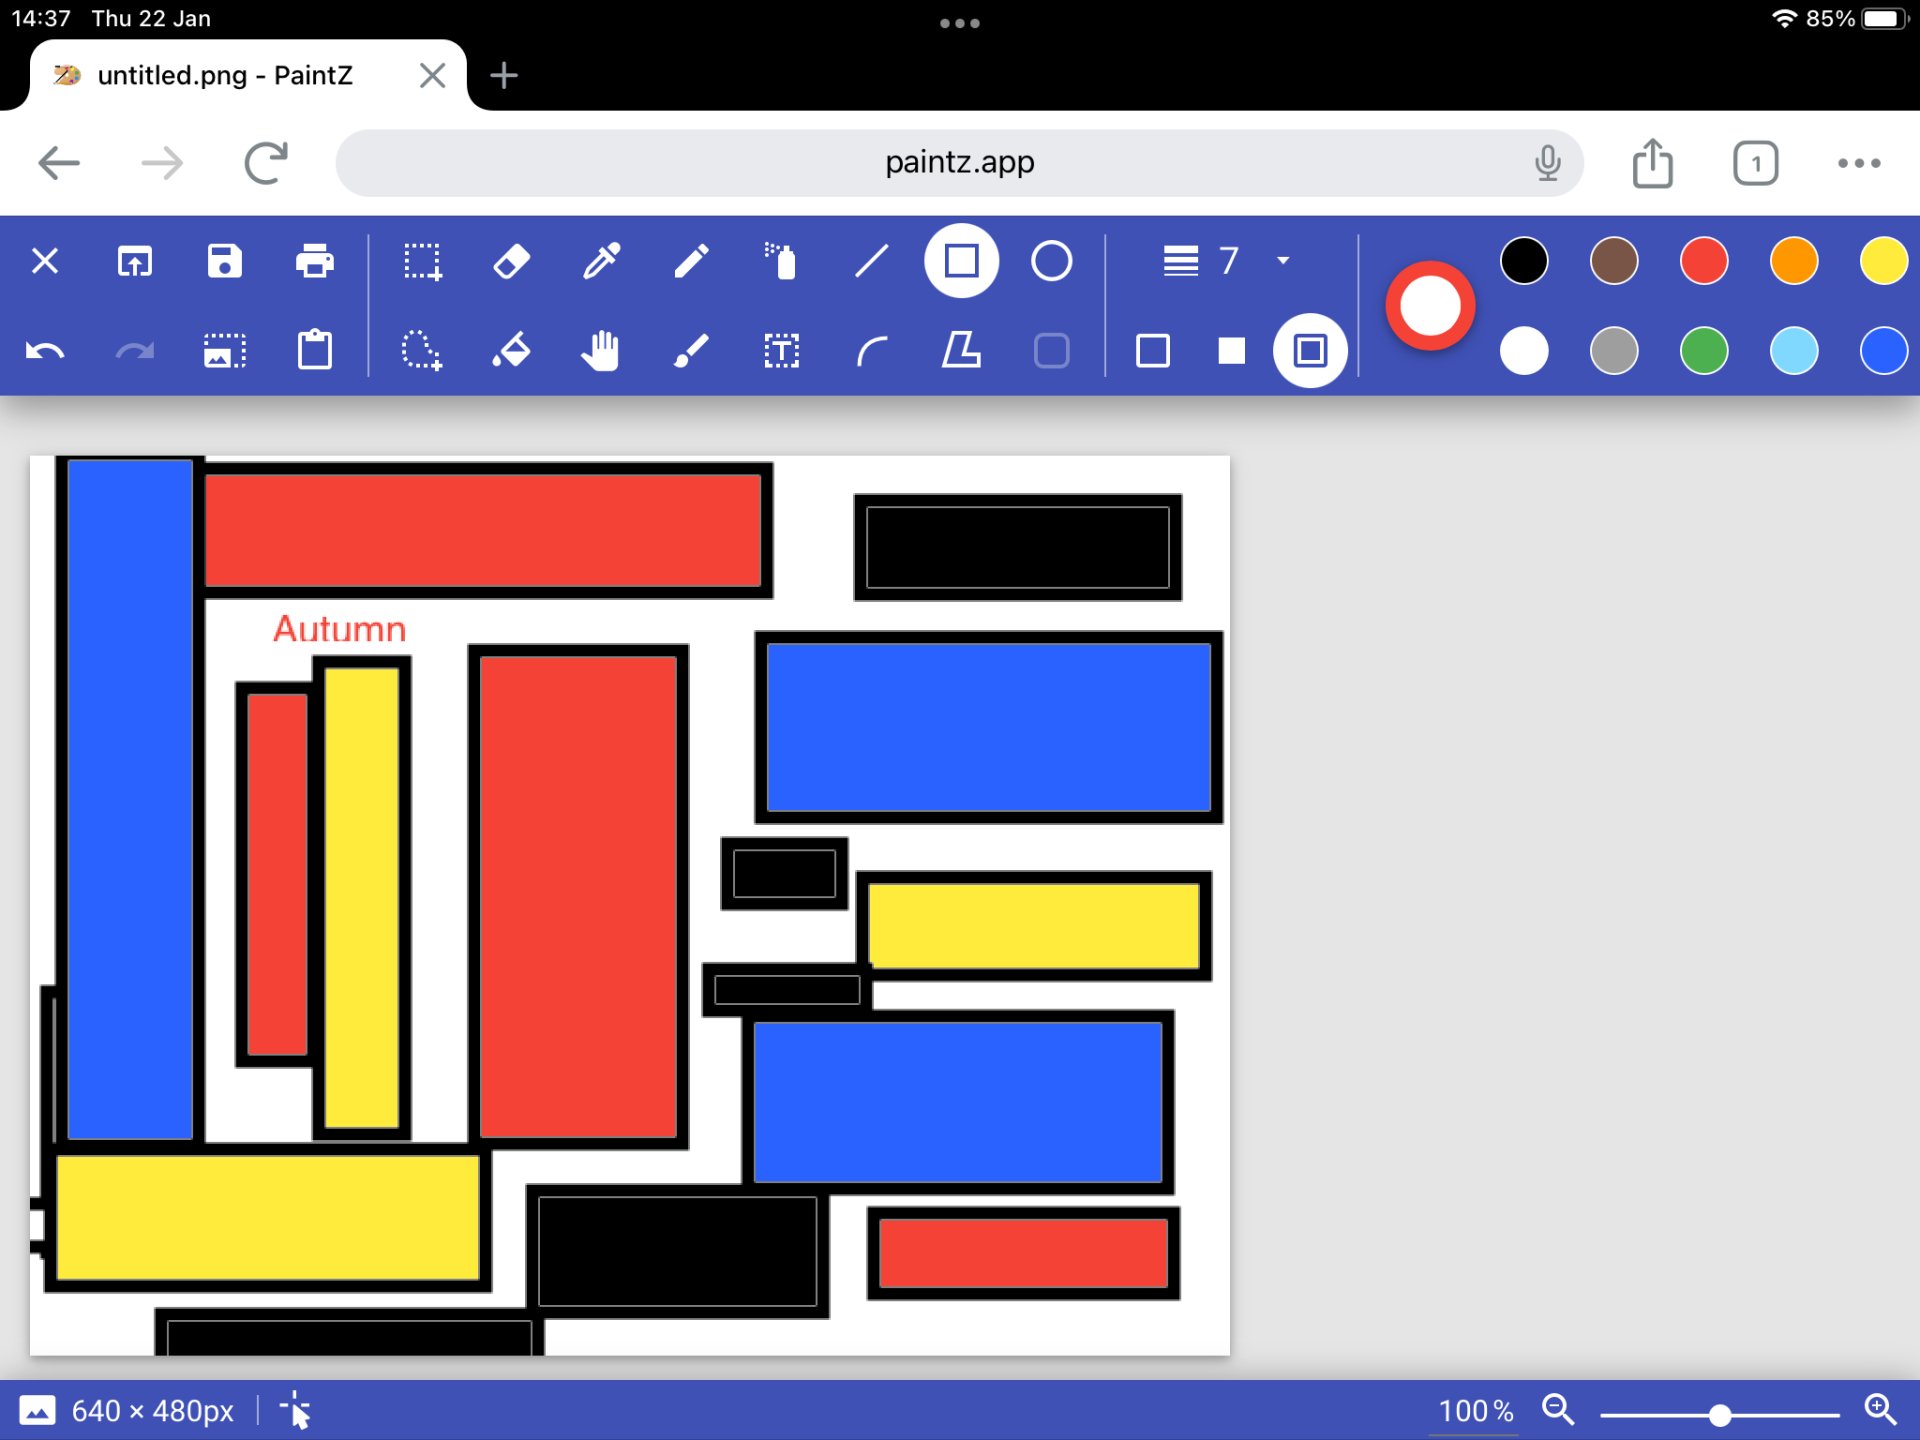Click the Undo button
This screenshot has height=1440, width=1920.
45,351
